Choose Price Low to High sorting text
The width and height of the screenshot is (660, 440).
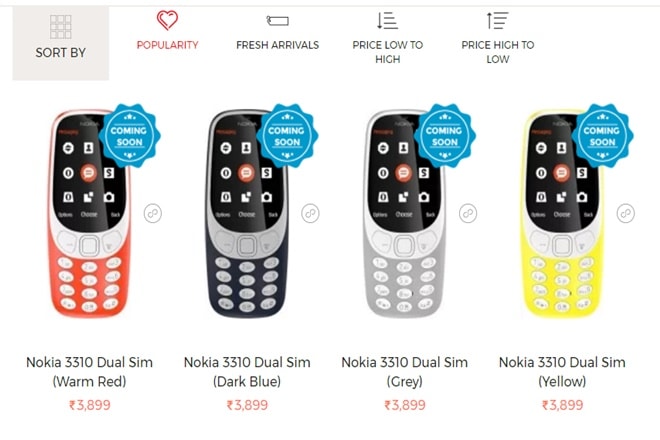[388, 52]
